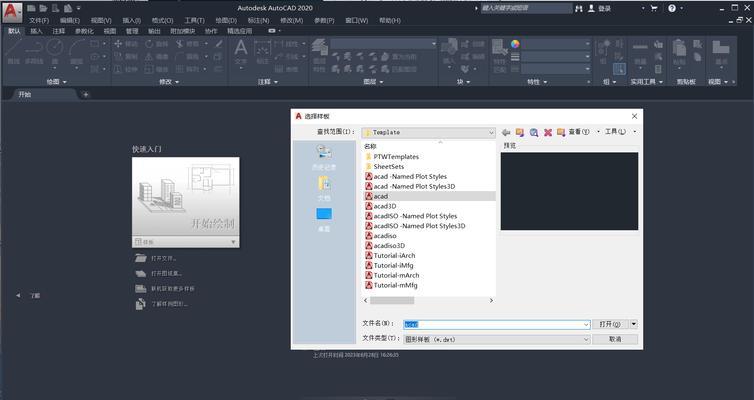This screenshot has height=400, width=754.
Task: Click the red X delete icon in the dialog
Action: pos(548,132)
